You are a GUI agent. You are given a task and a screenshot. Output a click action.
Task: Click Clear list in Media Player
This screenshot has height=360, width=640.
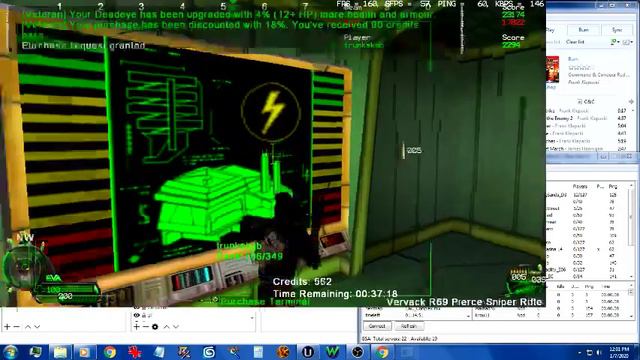[x=575, y=42]
